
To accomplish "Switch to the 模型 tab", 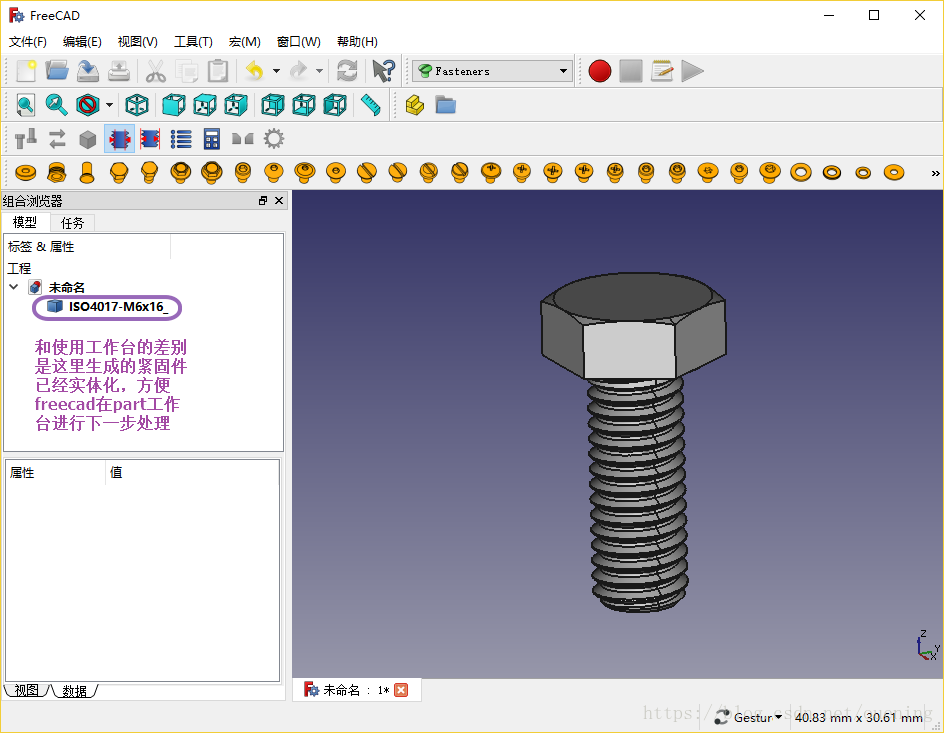I will tap(25, 223).
